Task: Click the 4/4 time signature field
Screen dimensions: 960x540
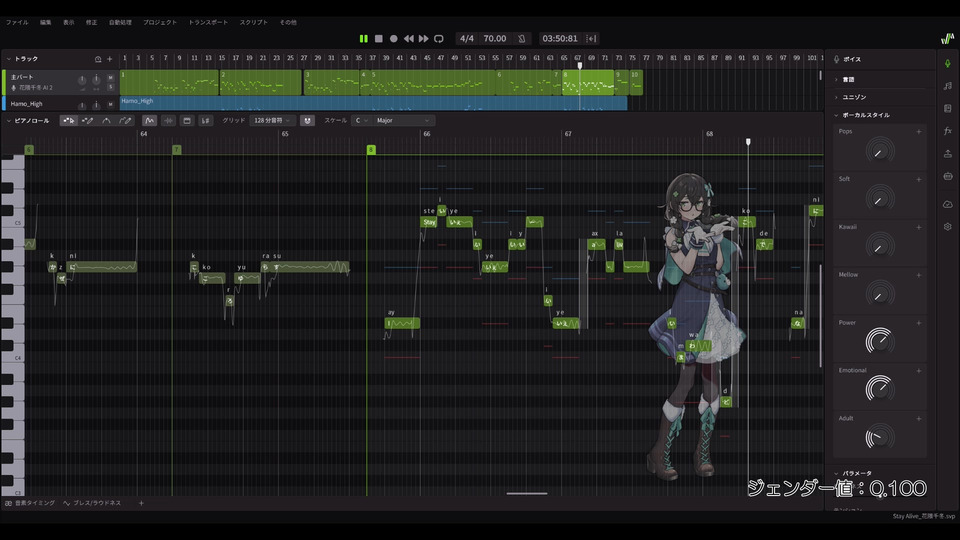Action: (467, 39)
